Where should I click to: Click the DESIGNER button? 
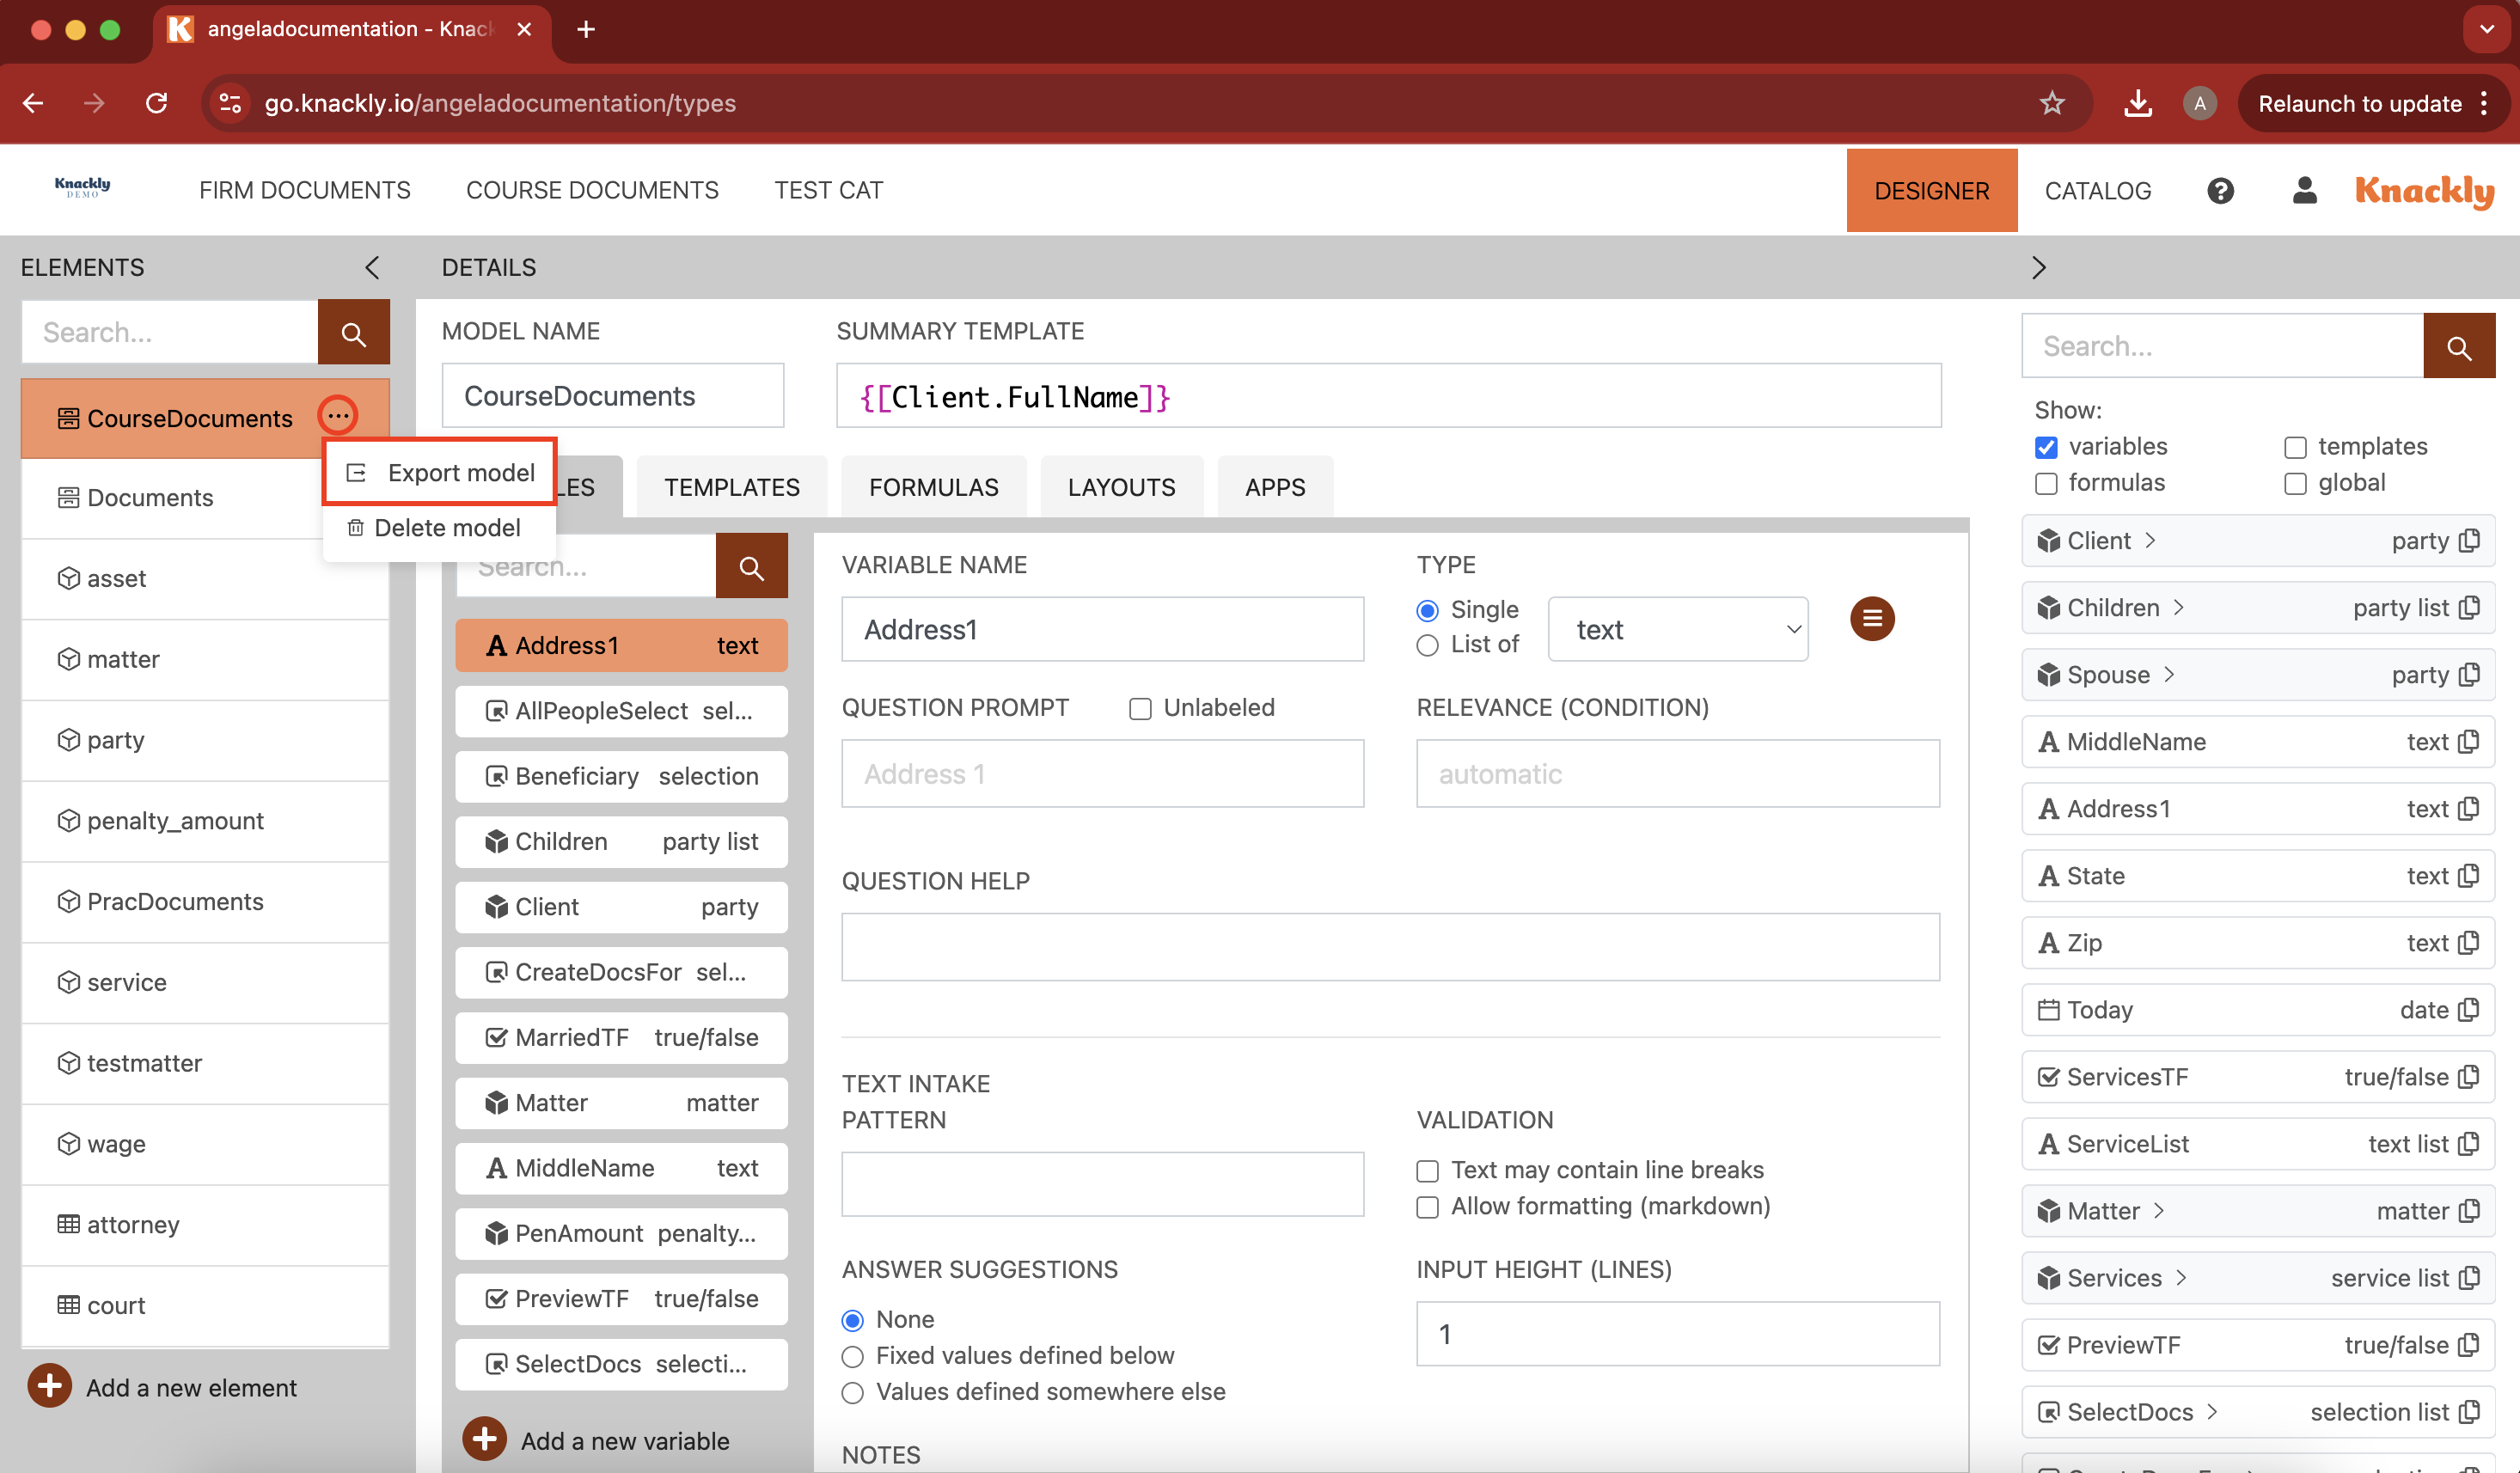[x=1930, y=190]
